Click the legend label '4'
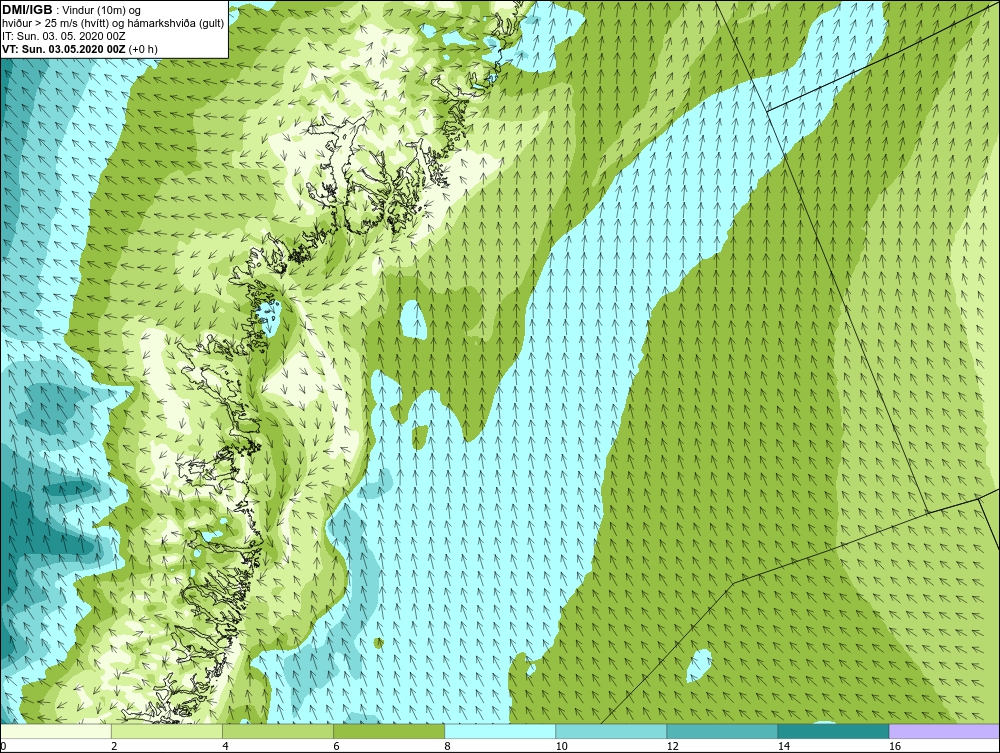This screenshot has width=1000, height=753. pos(225,747)
